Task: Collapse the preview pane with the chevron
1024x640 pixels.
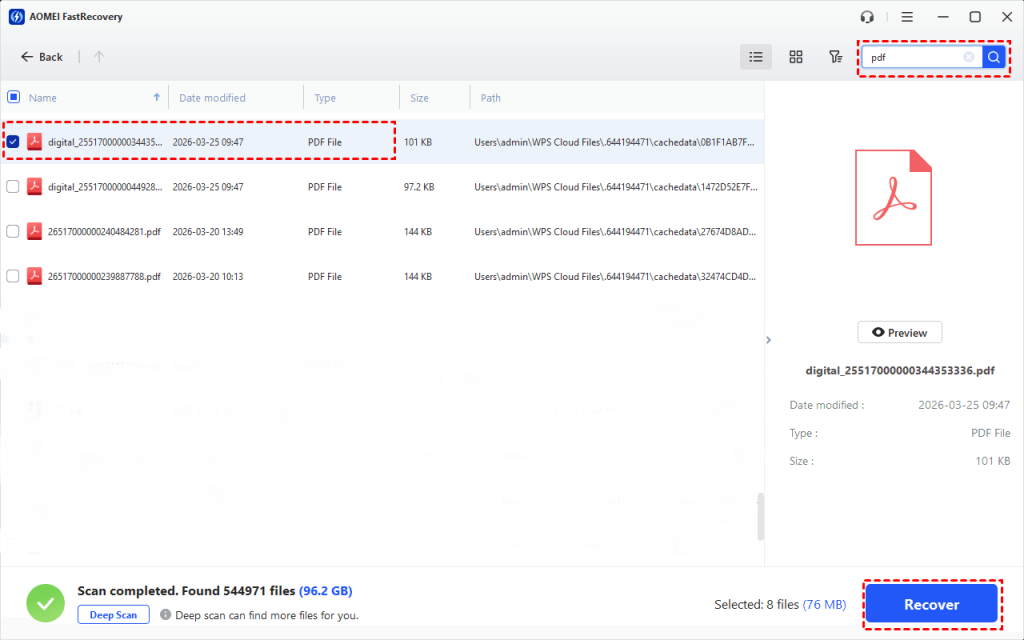Action: tap(769, 340)
